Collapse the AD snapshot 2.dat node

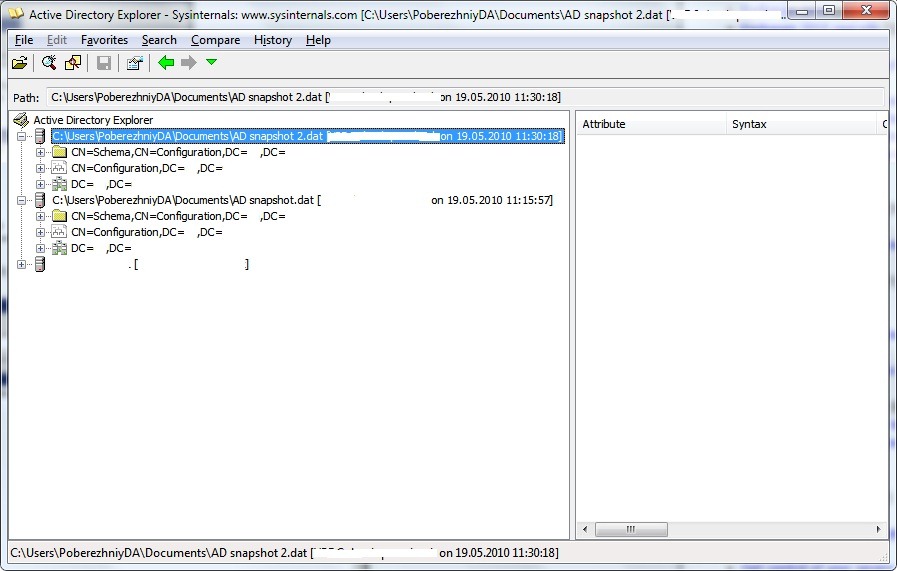pos(22,136)
